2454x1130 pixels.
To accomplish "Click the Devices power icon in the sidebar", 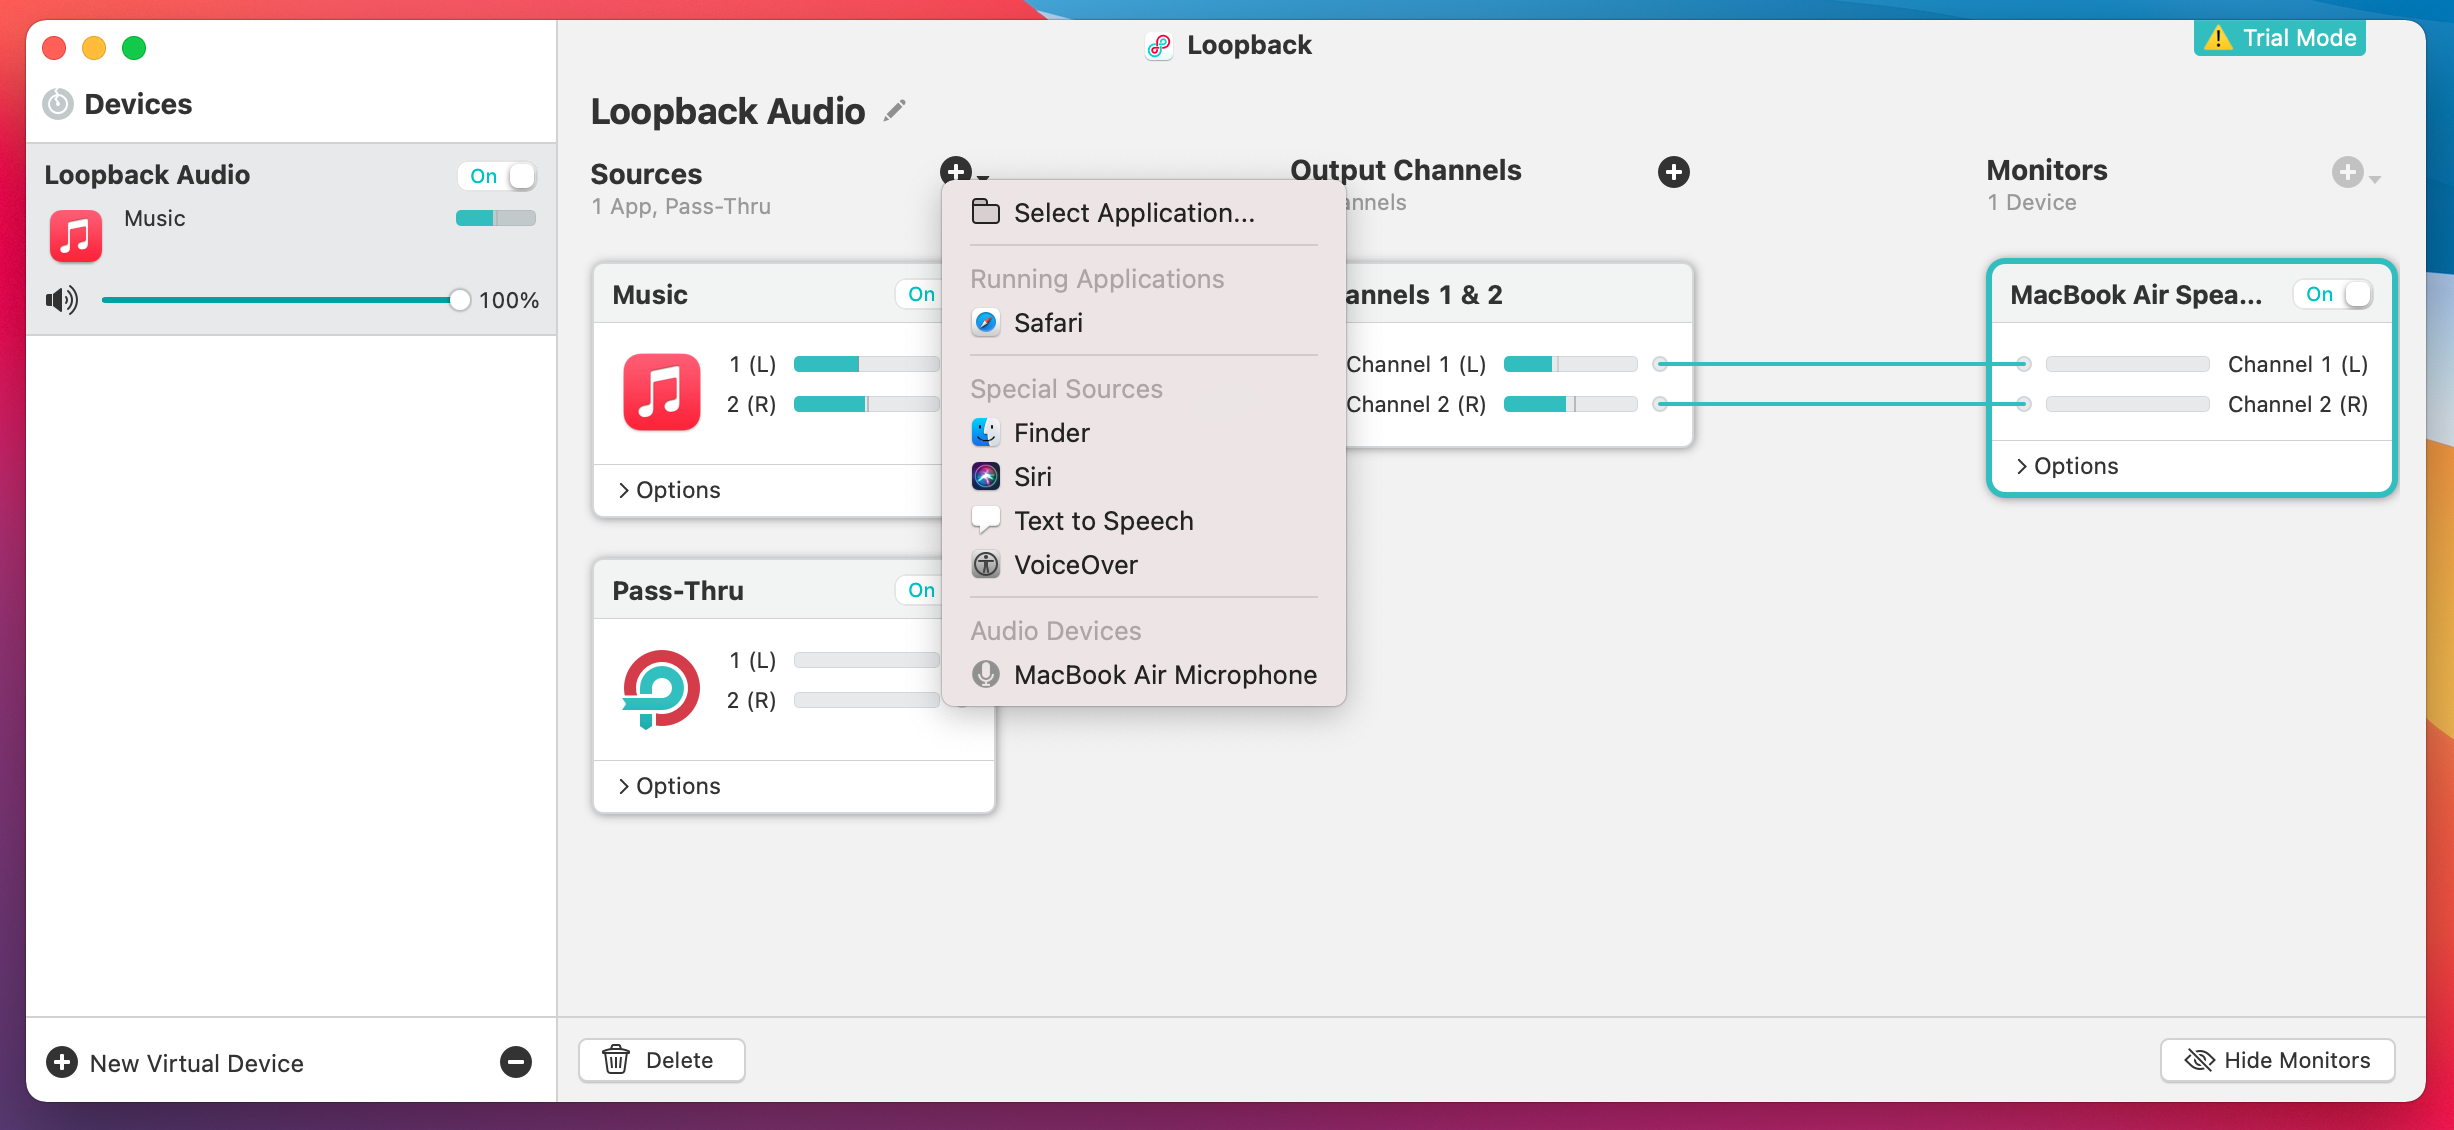I will coord(58,104).
